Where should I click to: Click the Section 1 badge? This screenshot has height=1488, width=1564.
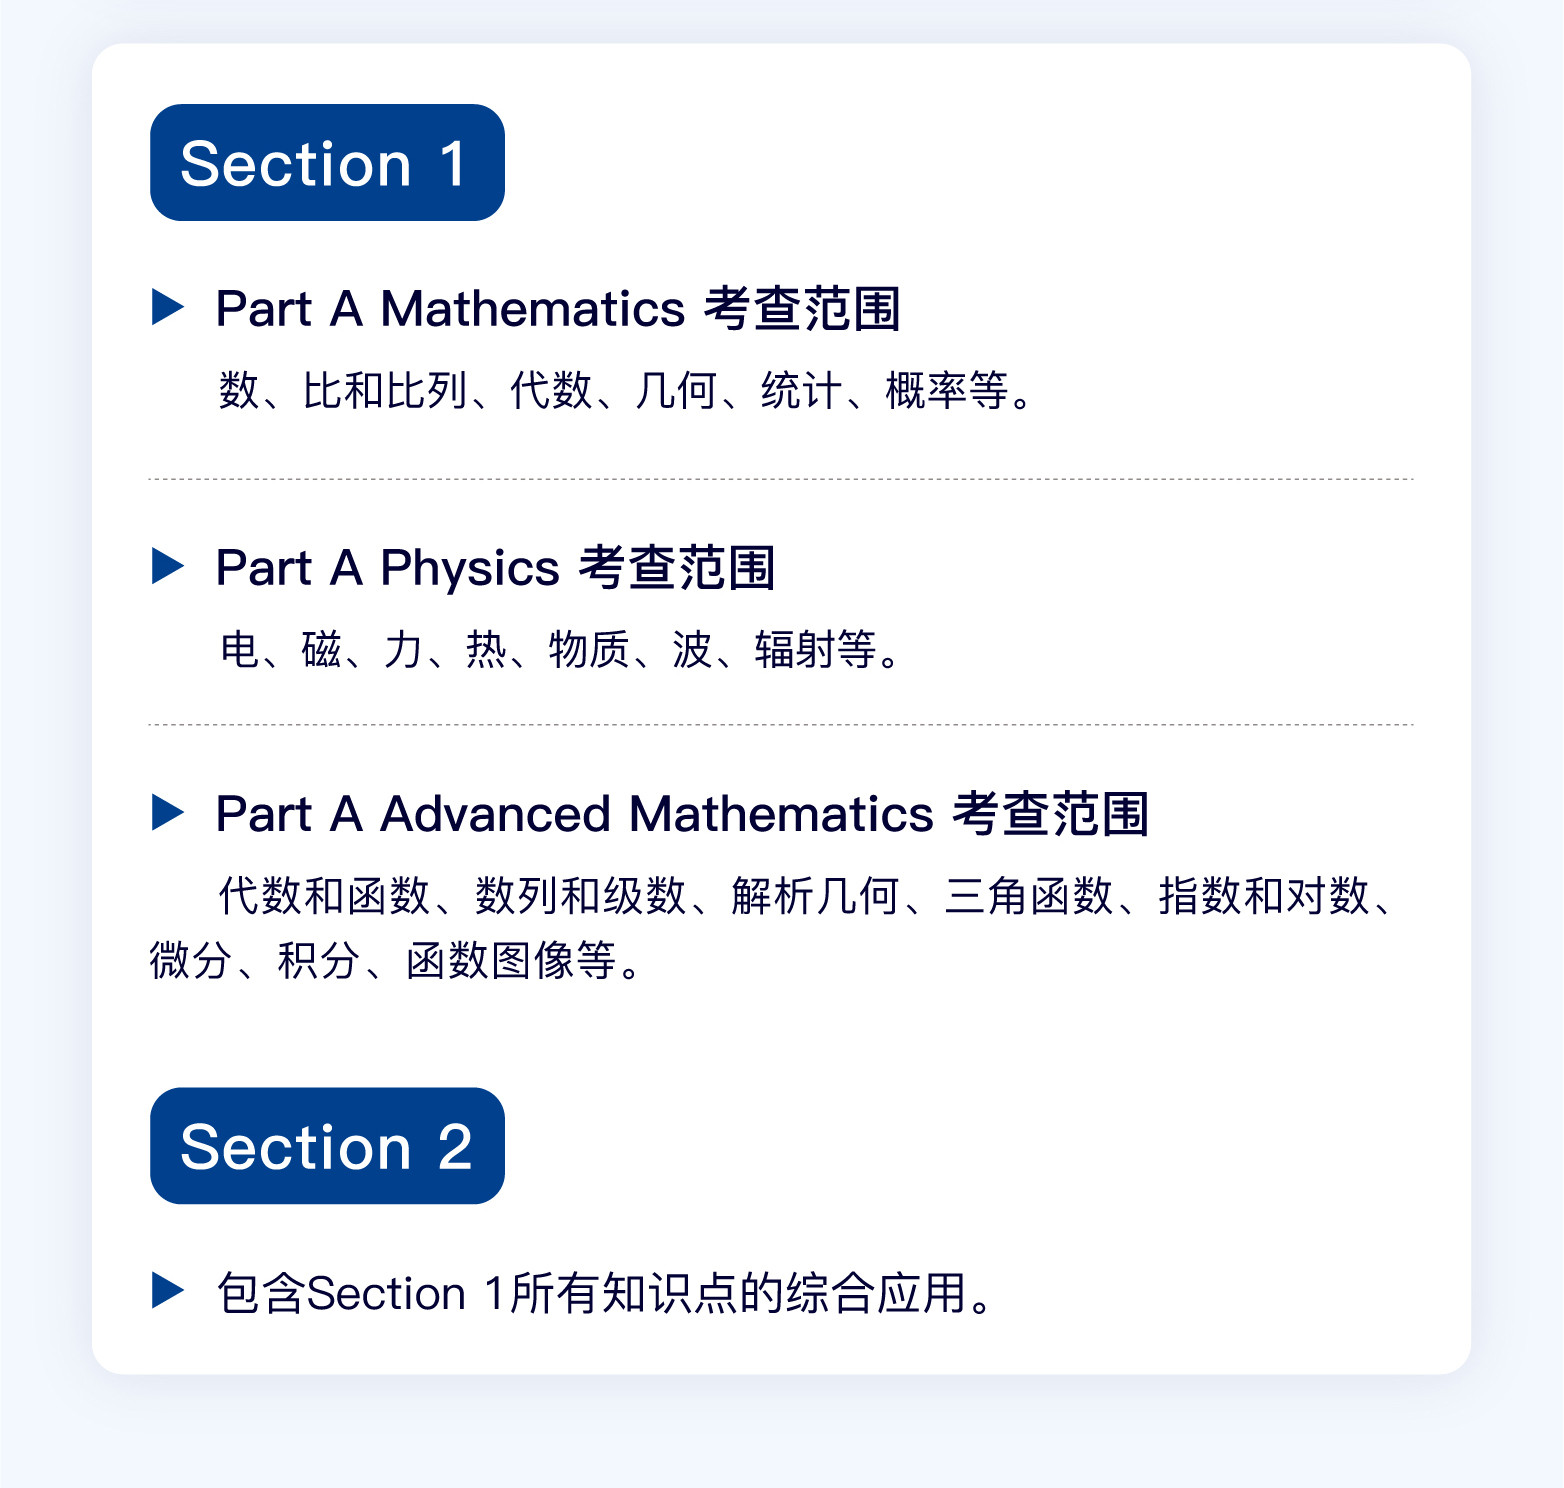(x=327, y=162)
